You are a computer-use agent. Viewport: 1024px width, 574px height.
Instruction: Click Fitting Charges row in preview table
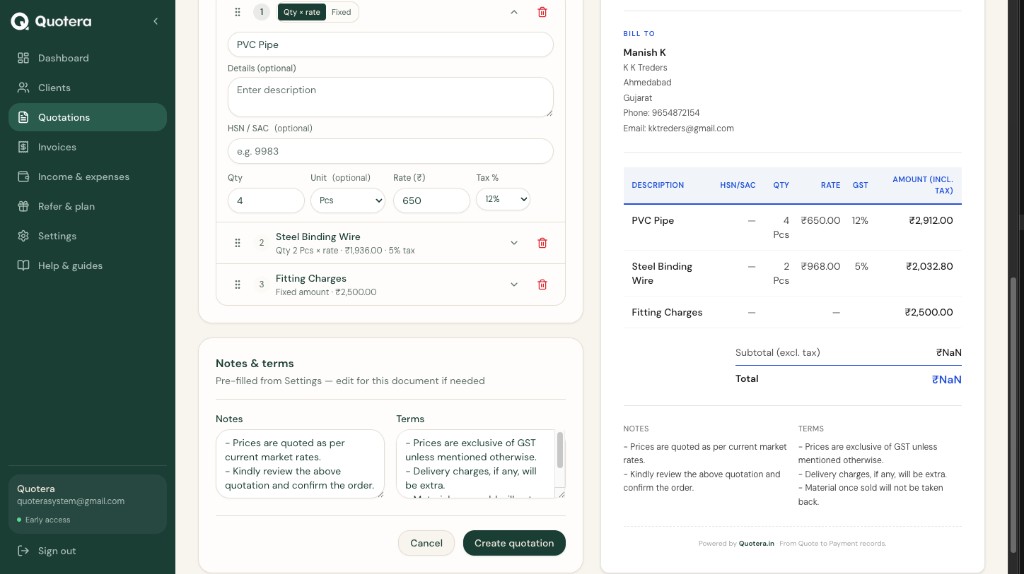792,313
